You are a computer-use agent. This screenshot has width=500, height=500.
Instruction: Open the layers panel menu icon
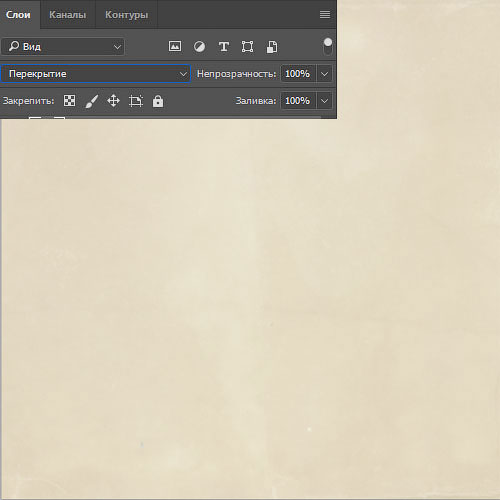point(325,15)
